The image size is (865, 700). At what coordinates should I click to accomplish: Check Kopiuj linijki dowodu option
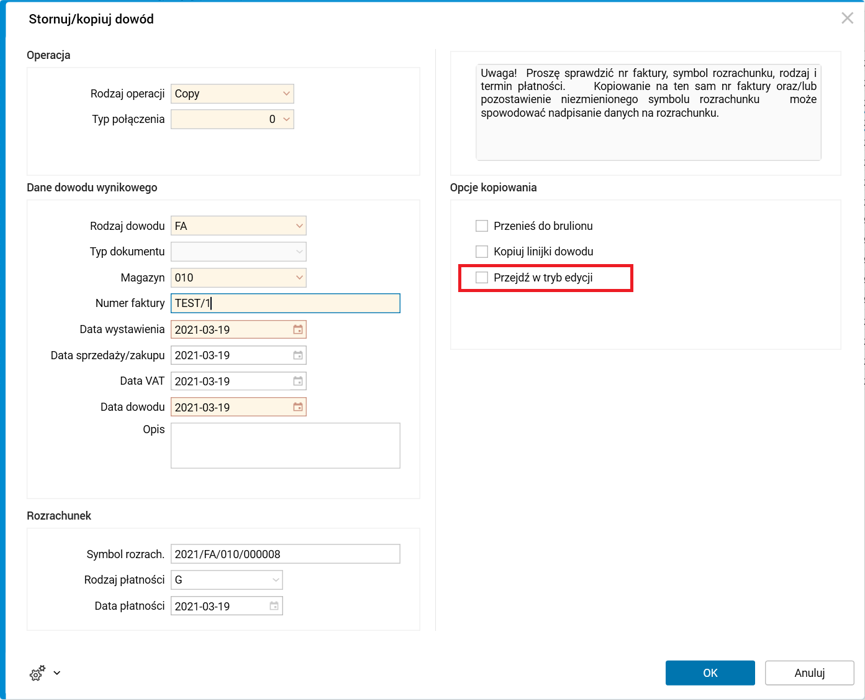pyautogui.click(x=482, y=251)
